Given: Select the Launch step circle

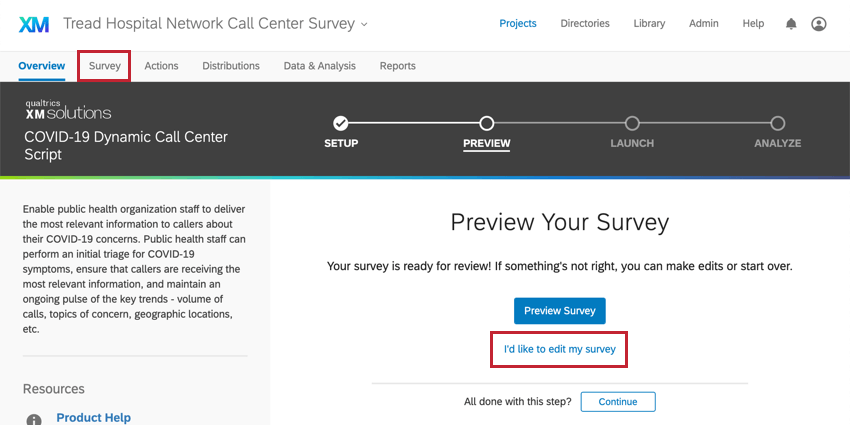Looking at the screenshot, I should pyautogui.click(x=632, y=124).
